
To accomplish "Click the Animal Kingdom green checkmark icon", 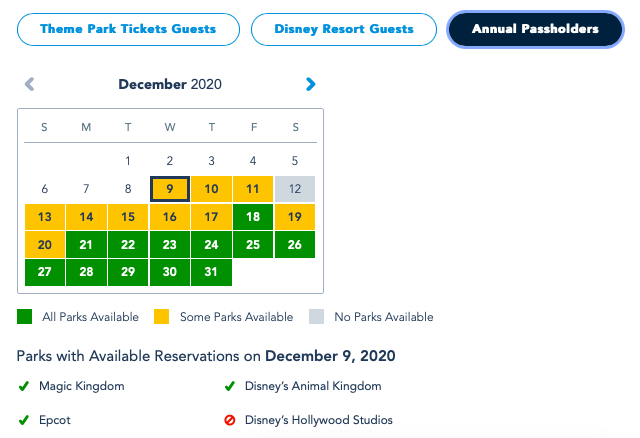I will (230, 386).
